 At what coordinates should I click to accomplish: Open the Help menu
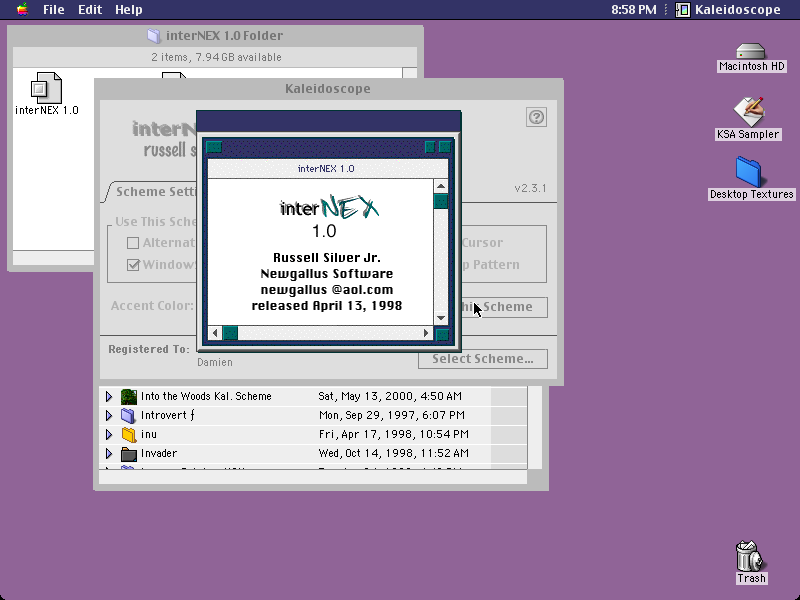tap(129, 9)
